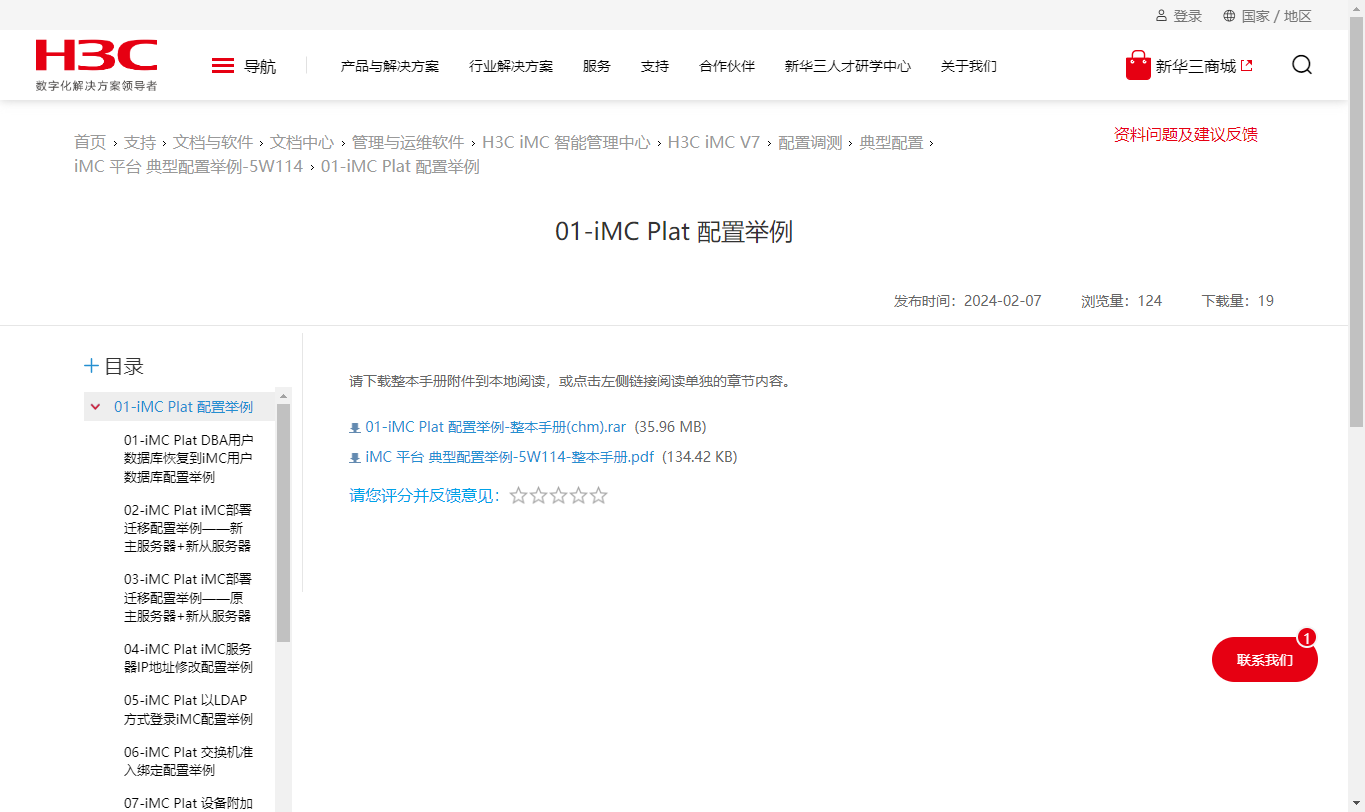Click the page title 01-iMC Plat 配置举例
Screen dimensions: 1365x812
tap(674, 232)
